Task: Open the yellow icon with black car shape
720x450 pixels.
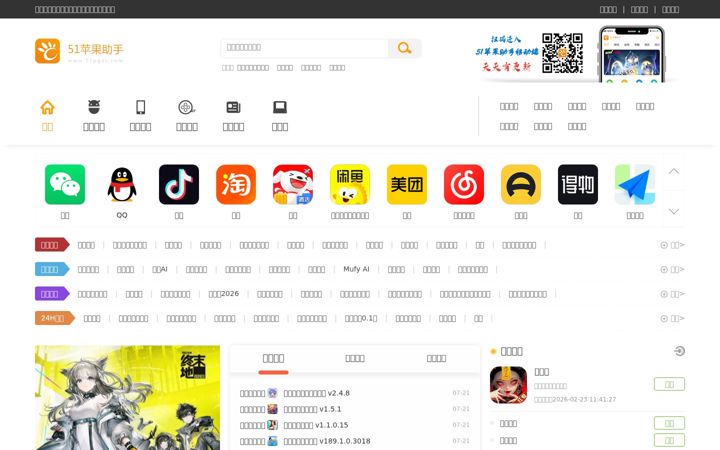Action: (x=521, y=185)
